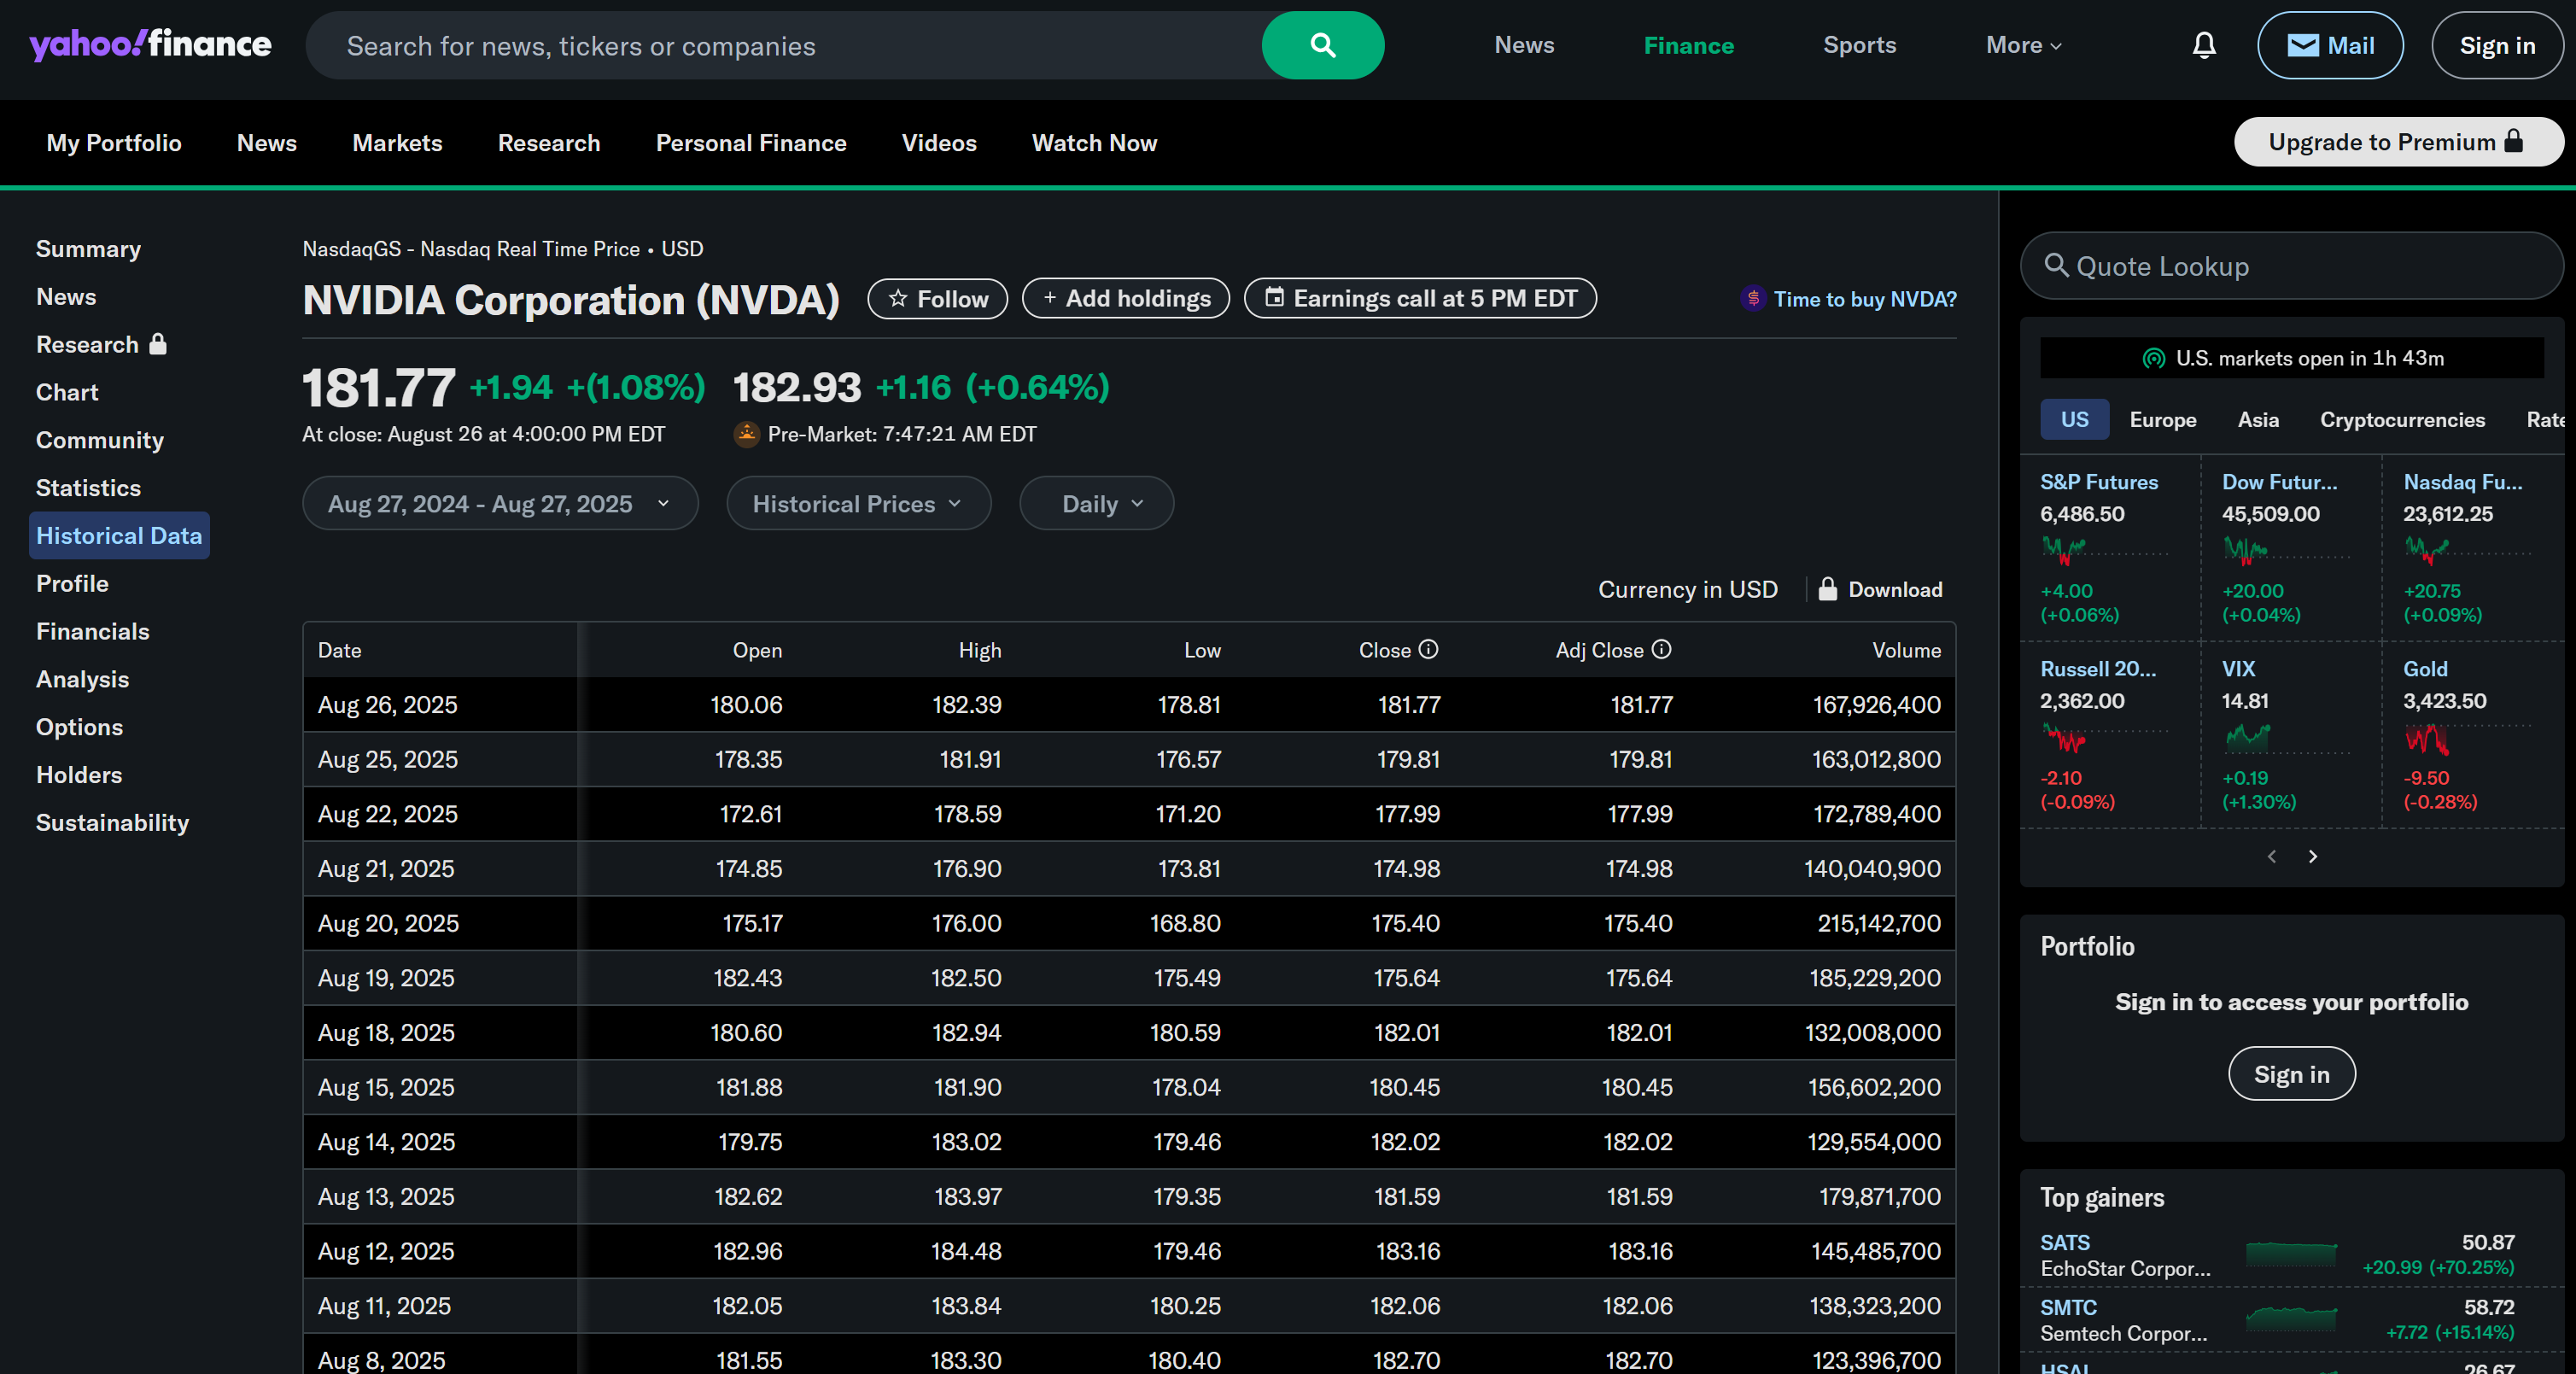Click the green search magnifier button
This screenshot has height=1374, width=2576.
point(1322,45)
